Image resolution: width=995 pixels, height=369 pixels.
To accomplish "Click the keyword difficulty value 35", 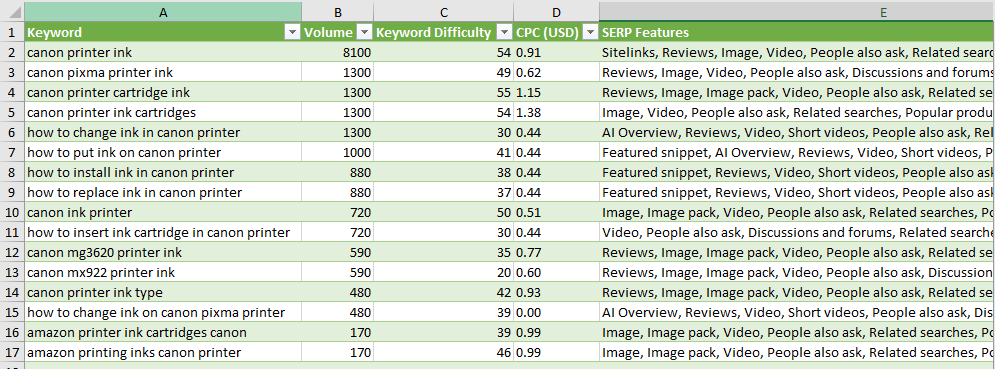I will click(x=444, y=253).
